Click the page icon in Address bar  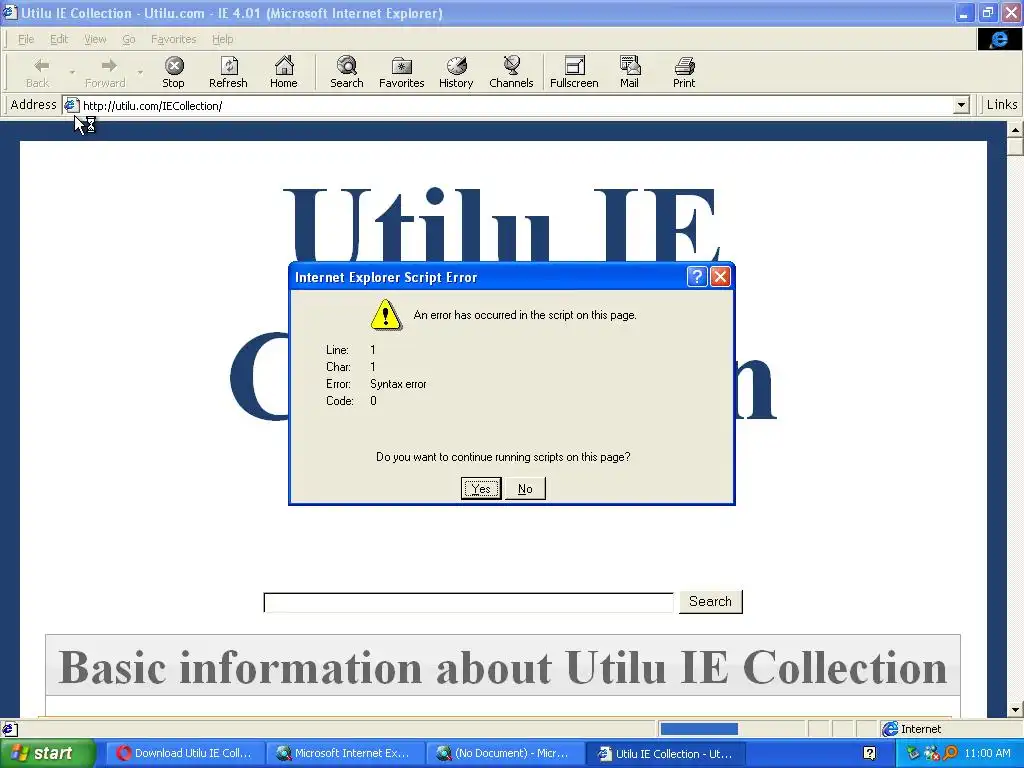pyautogui.click(x=71, y=105)
